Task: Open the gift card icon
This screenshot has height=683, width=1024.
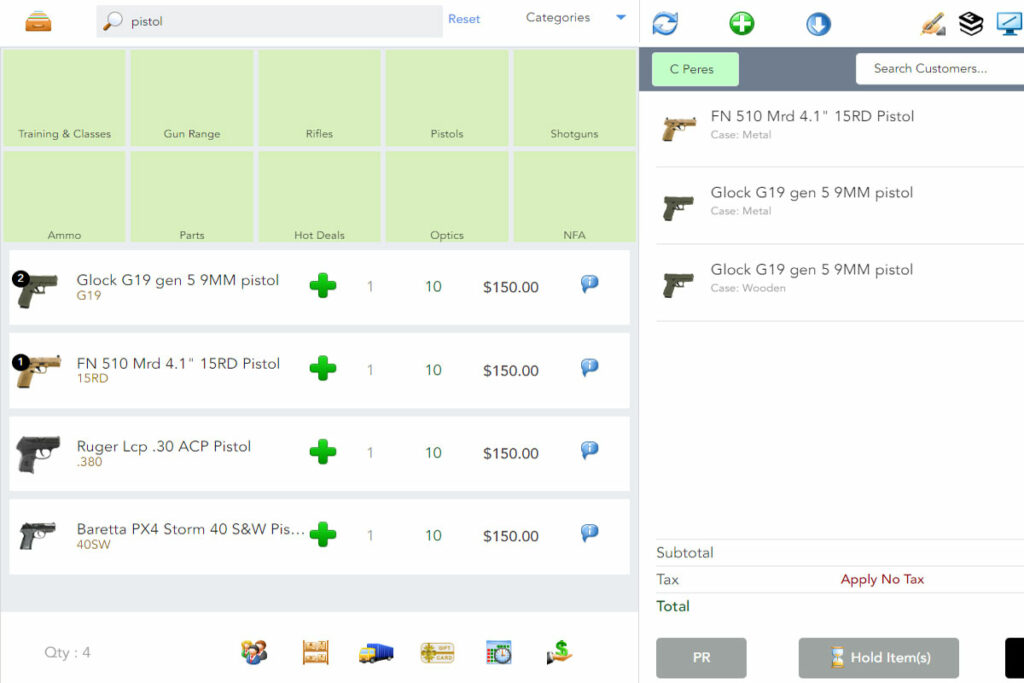Action: [438, 652]
